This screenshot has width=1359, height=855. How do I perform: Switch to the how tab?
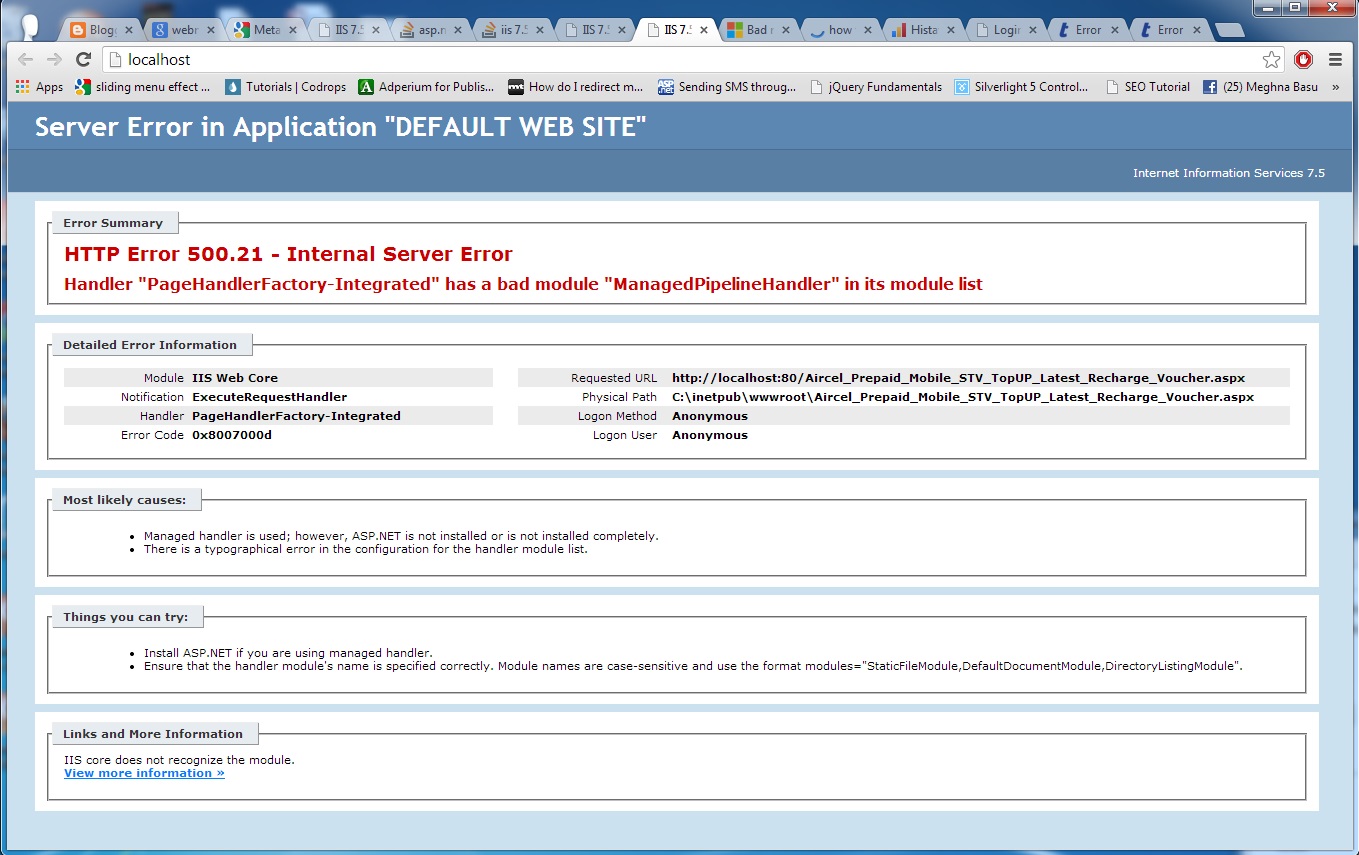point(840,30)
